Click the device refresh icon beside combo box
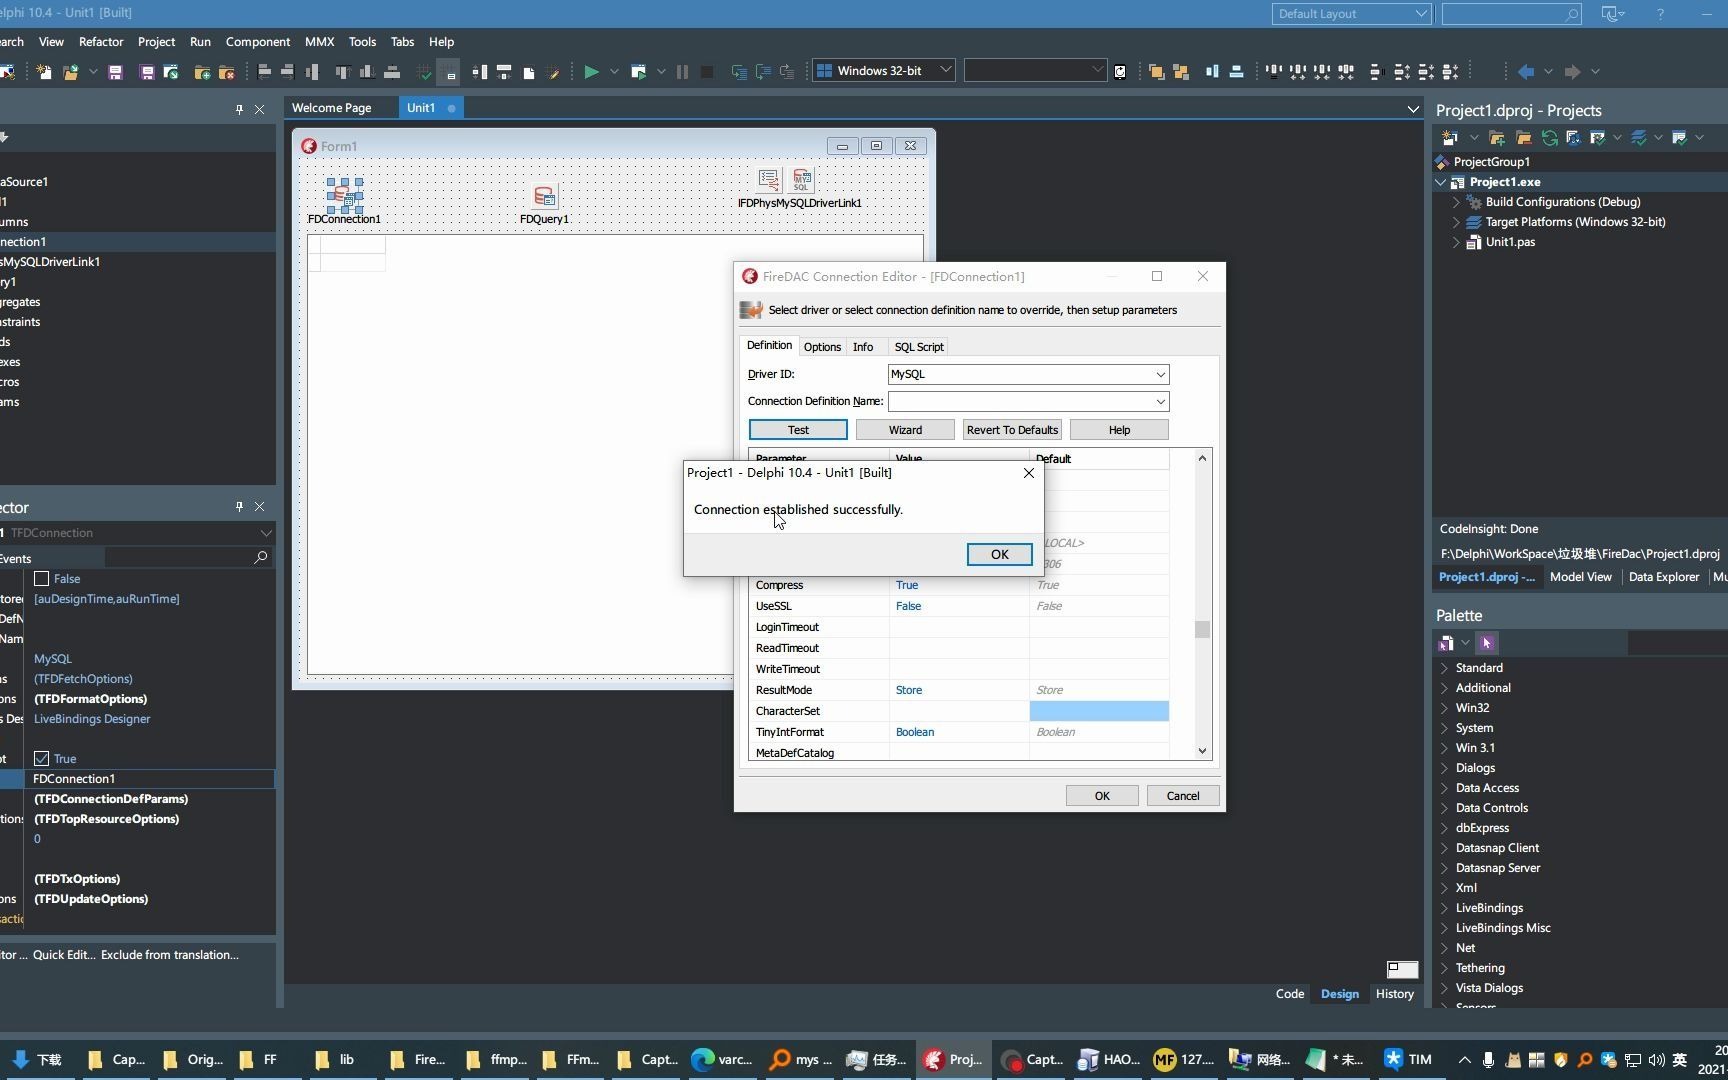Viewport: 1728px width, 1080px height. point(1120,72)
